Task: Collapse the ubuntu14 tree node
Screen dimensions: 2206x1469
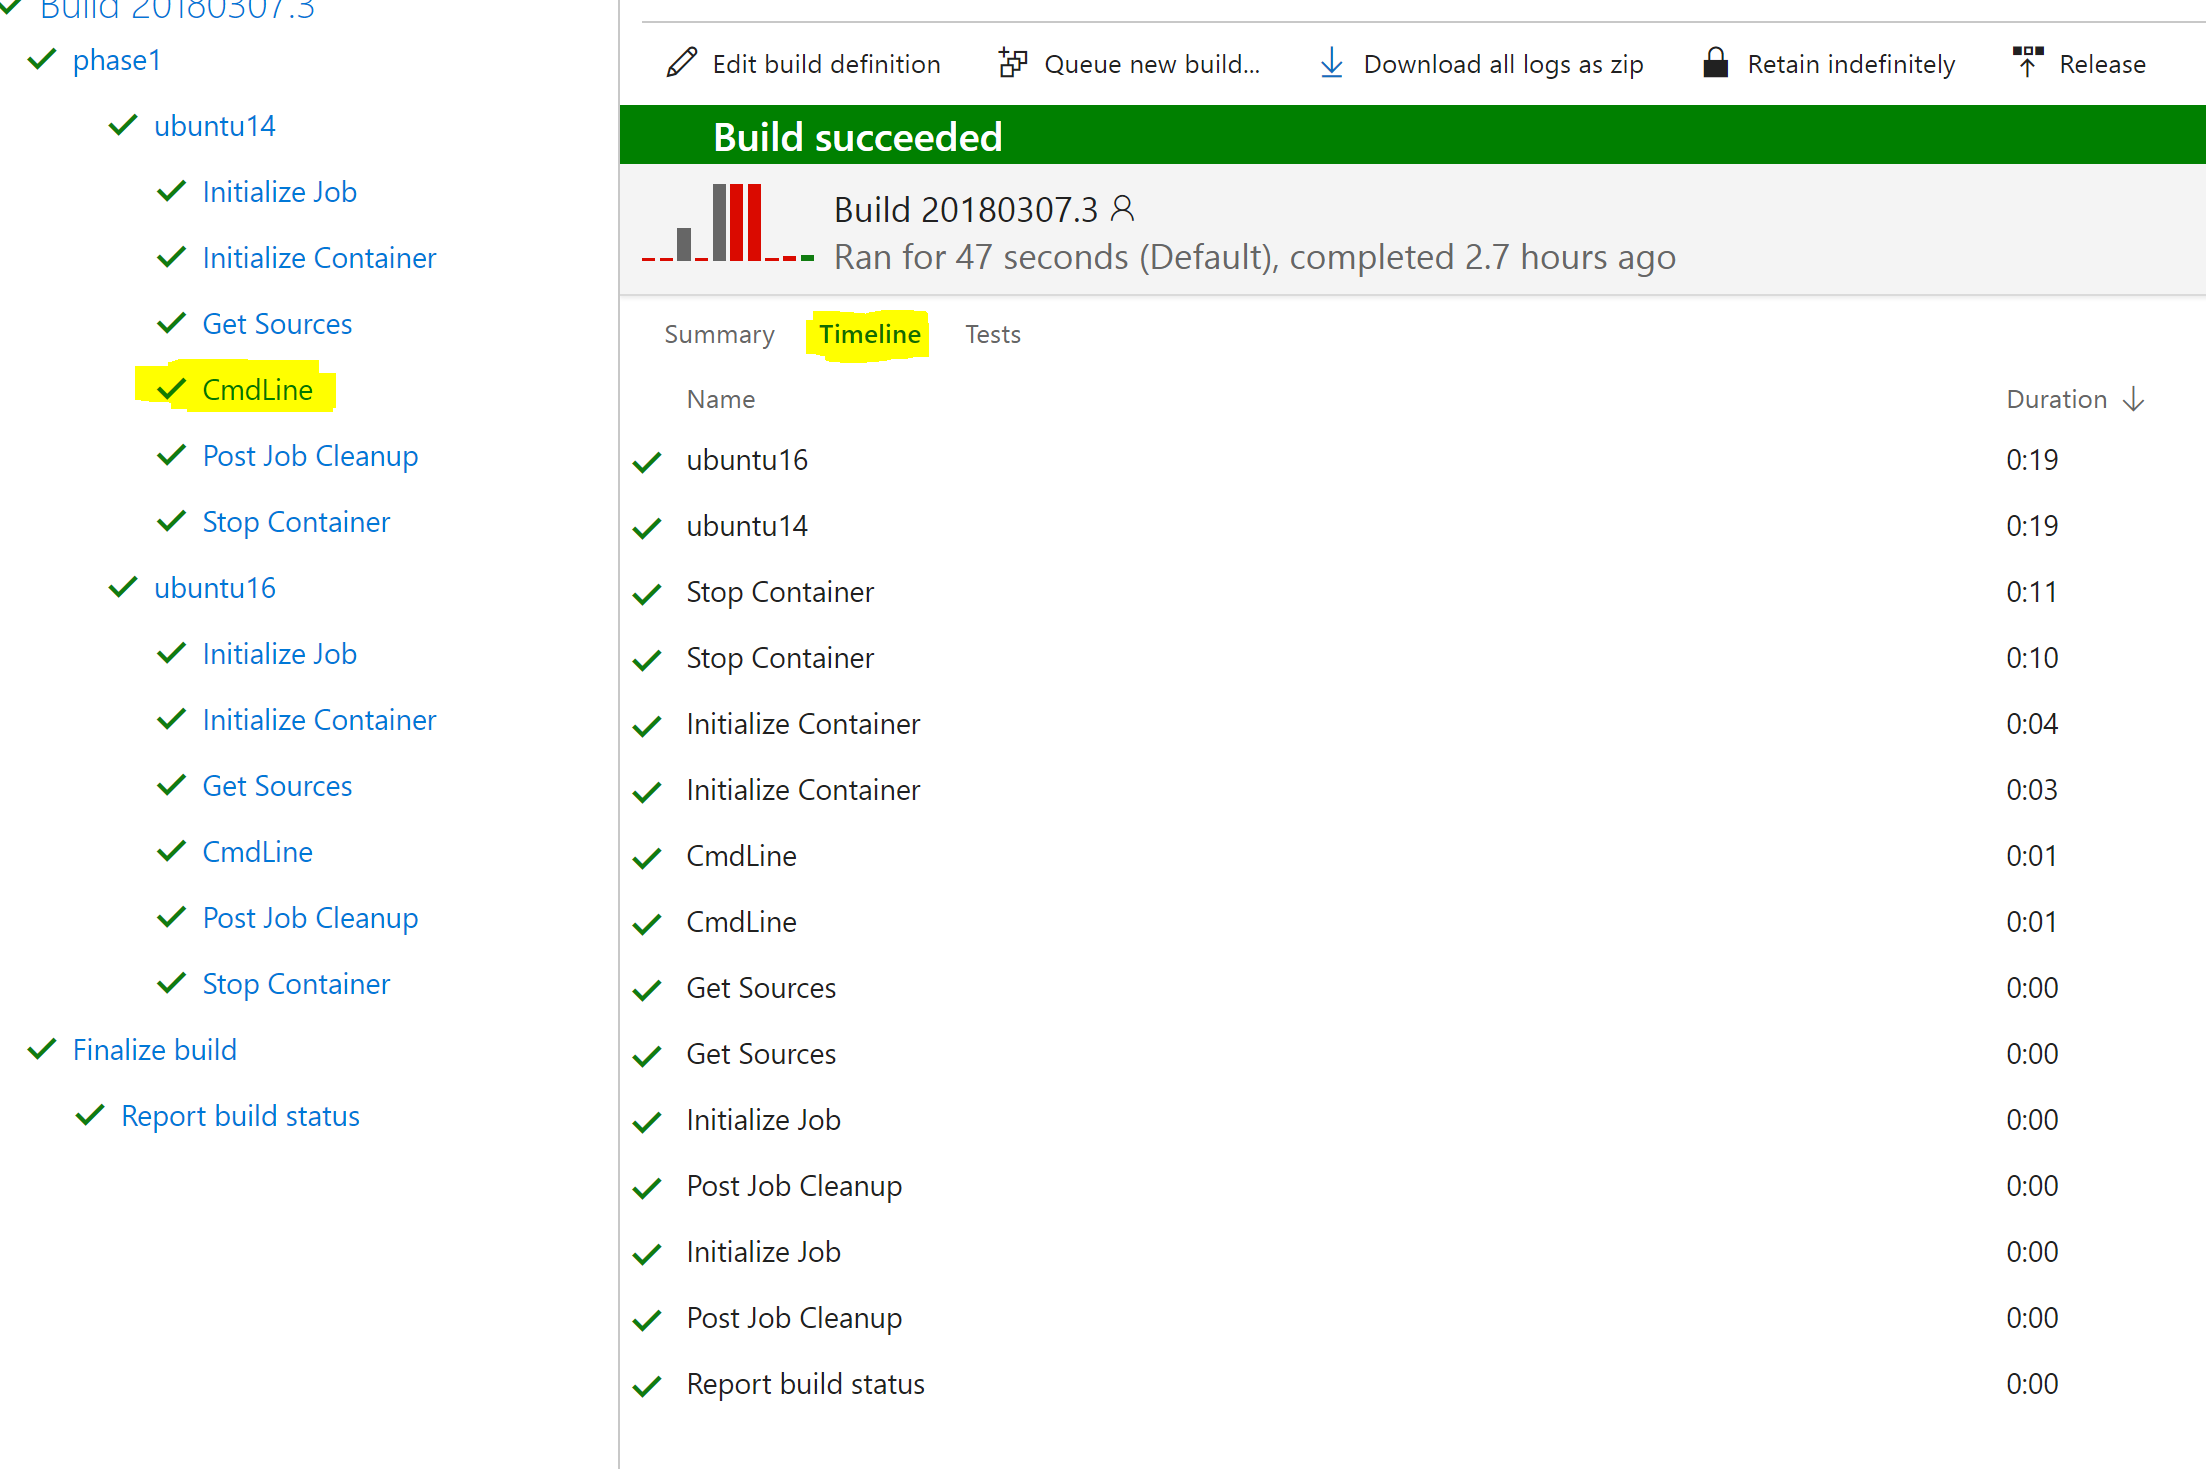Action: (x=122, y=125)
